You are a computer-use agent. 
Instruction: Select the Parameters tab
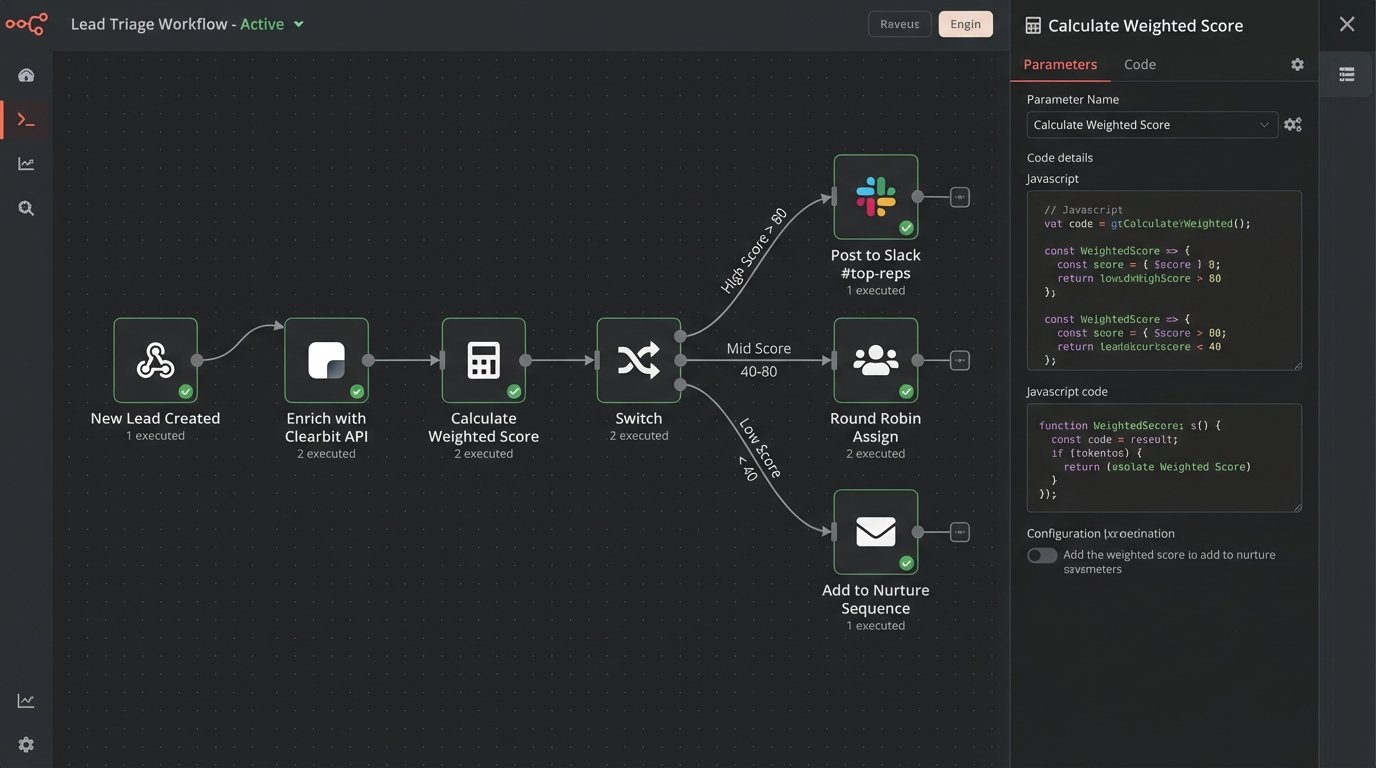coord(1060,63)
